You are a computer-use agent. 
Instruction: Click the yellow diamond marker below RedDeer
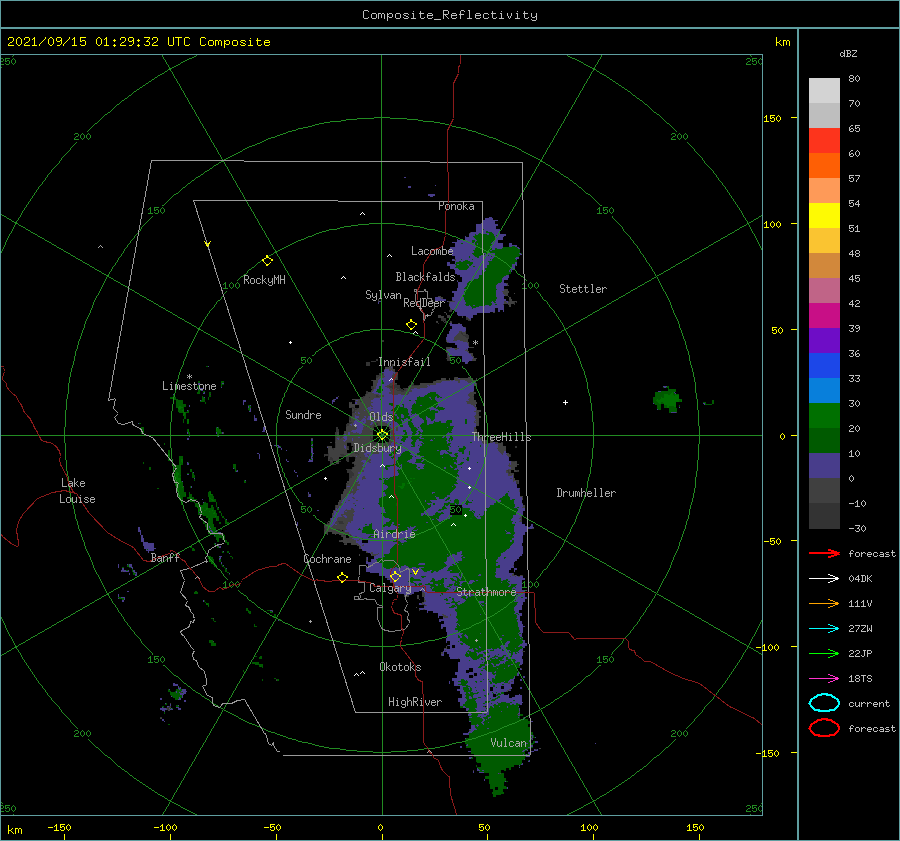pos(411,325)
